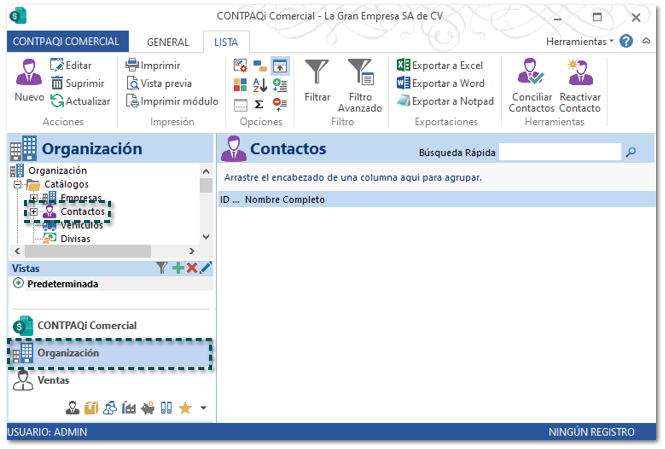Screen dimensions: 665x449
Task: Delete view with the red X
Action: (192, 268)
